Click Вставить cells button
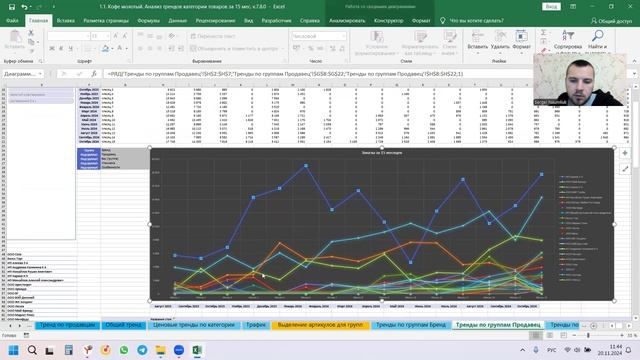Viewport: 640px width, 360px height. click(477, 41)
